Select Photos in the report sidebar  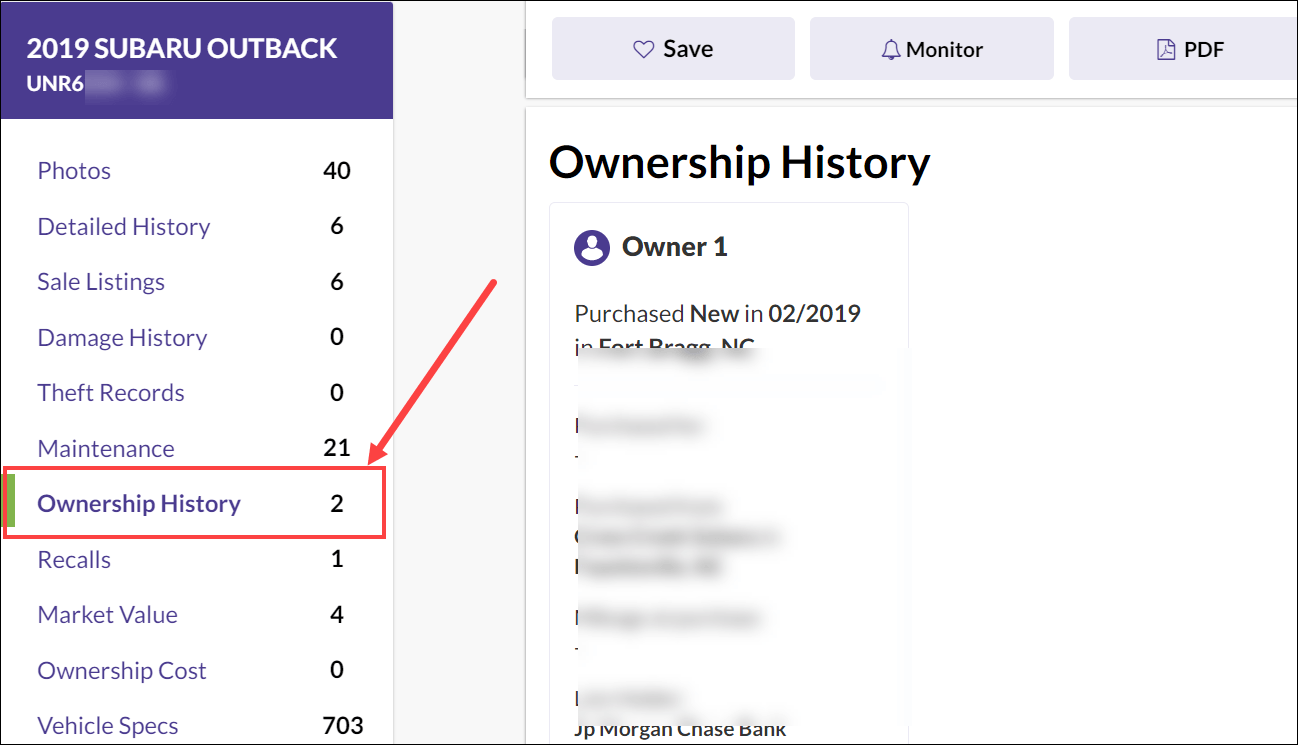[x=74, y=170]
